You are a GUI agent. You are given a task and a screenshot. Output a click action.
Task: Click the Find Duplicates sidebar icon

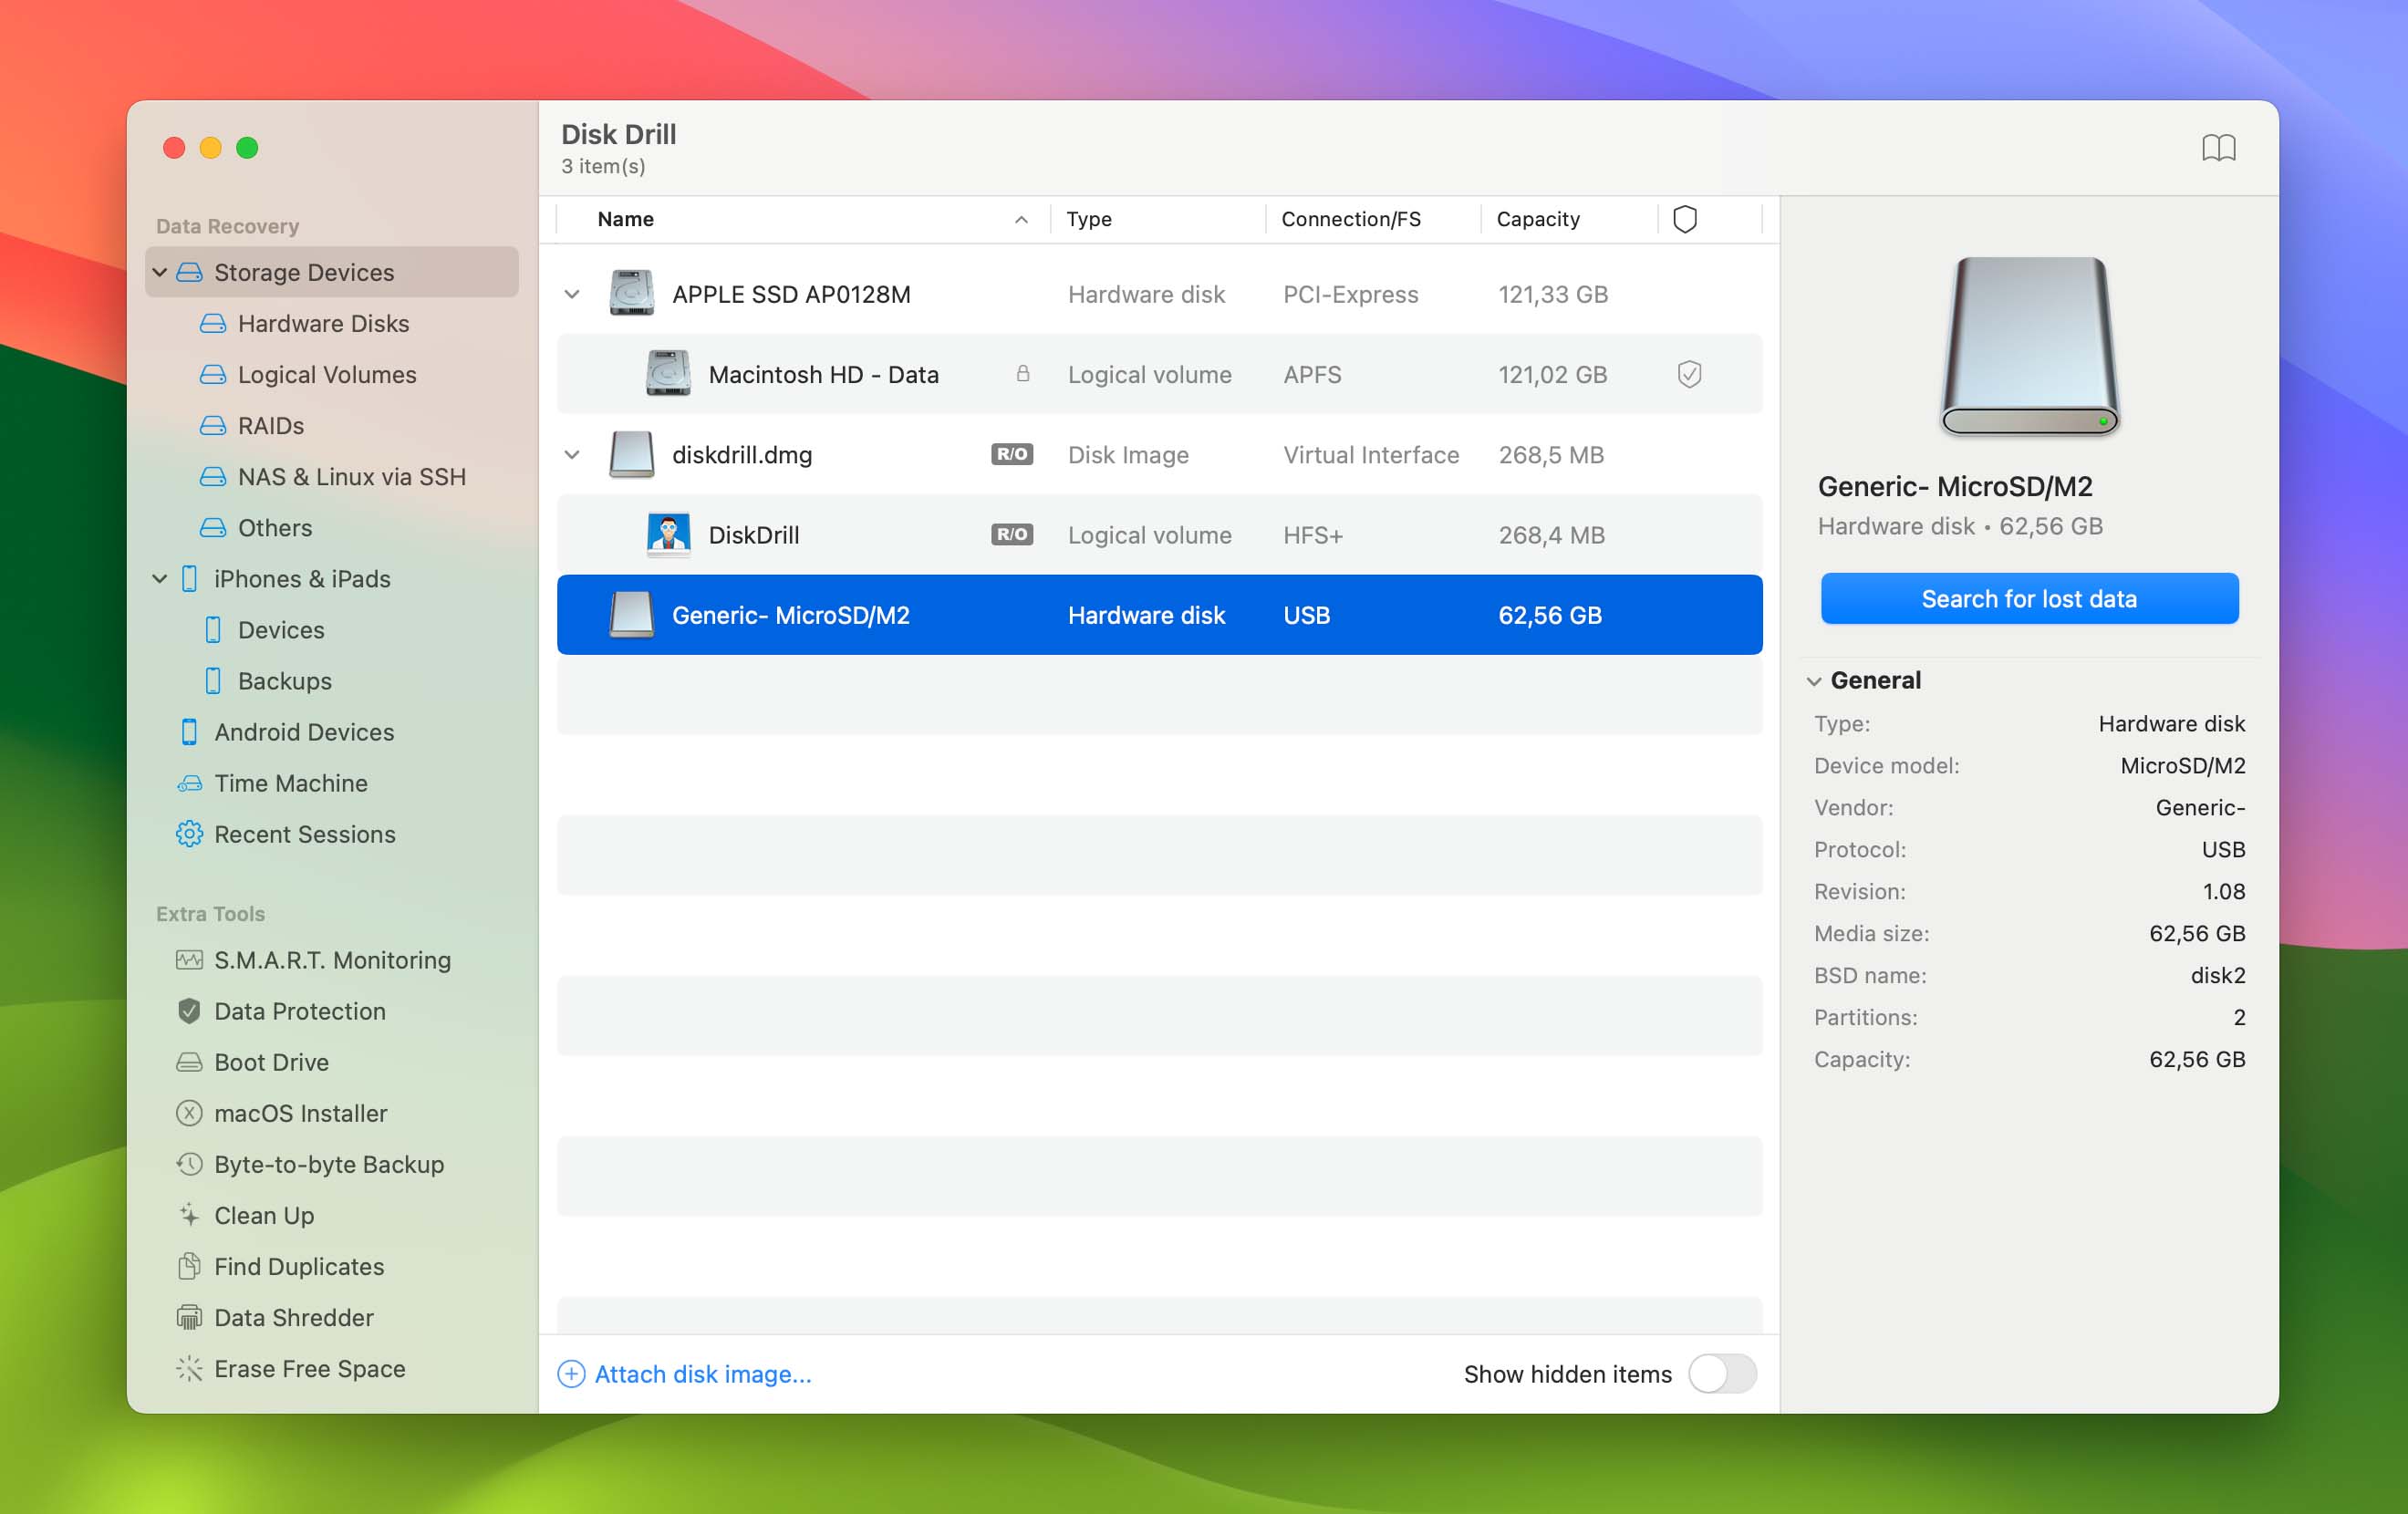(x=189, y=1266)
